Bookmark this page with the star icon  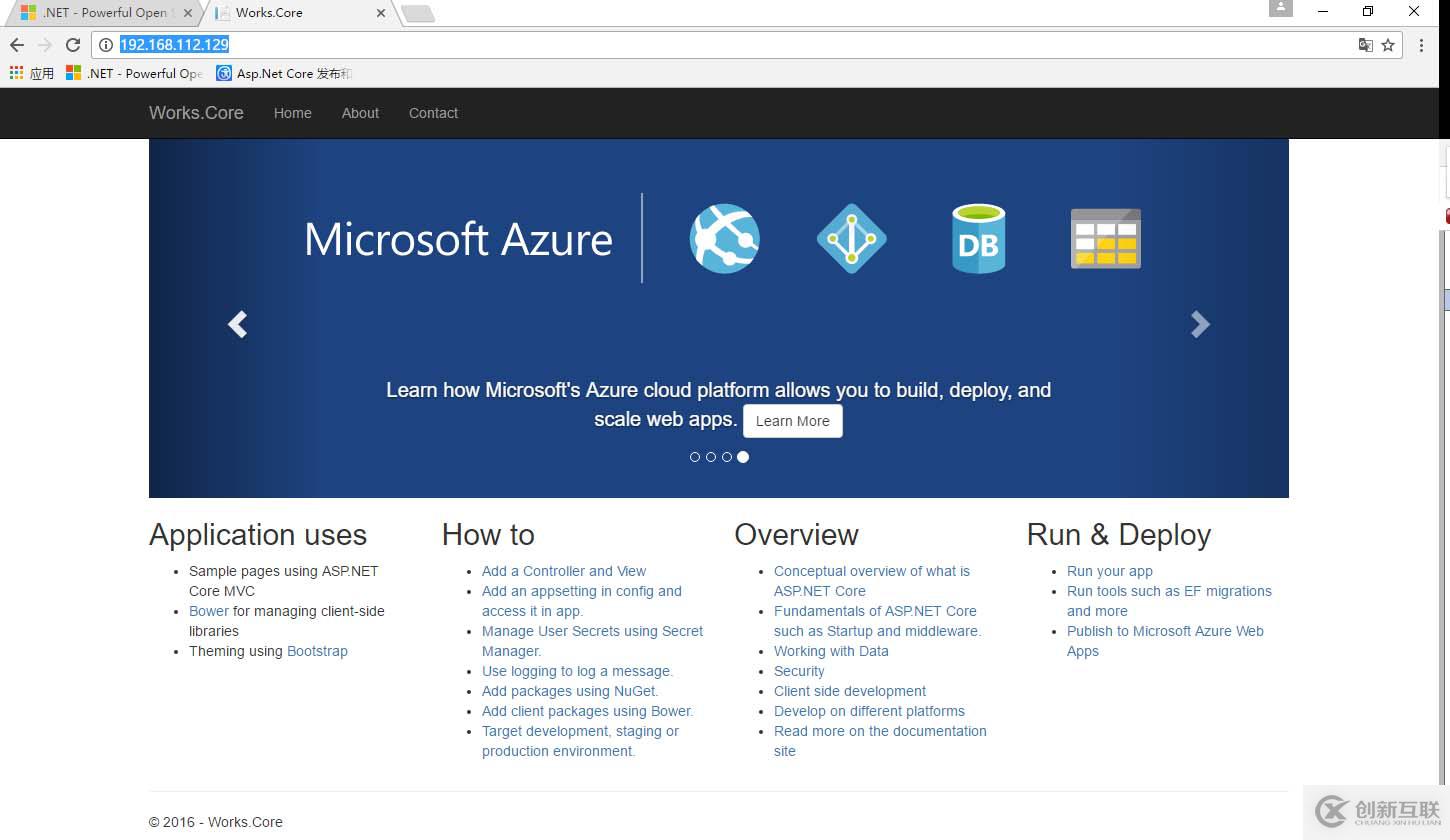(1388, 45)
